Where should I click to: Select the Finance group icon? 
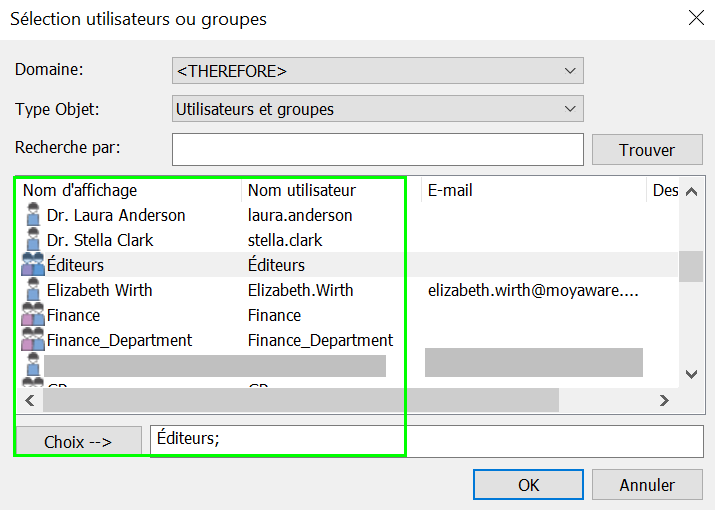click(33, 315)
